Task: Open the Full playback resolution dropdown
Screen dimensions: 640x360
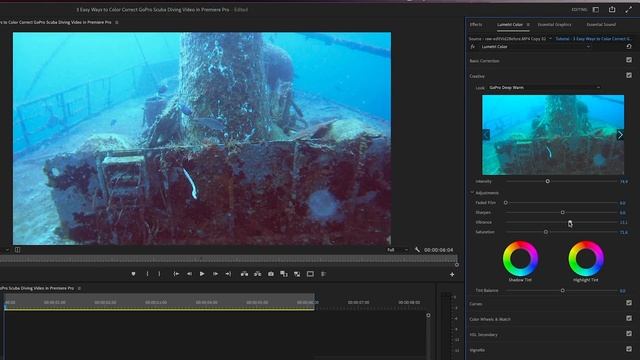Action: (x=397, y=250)
